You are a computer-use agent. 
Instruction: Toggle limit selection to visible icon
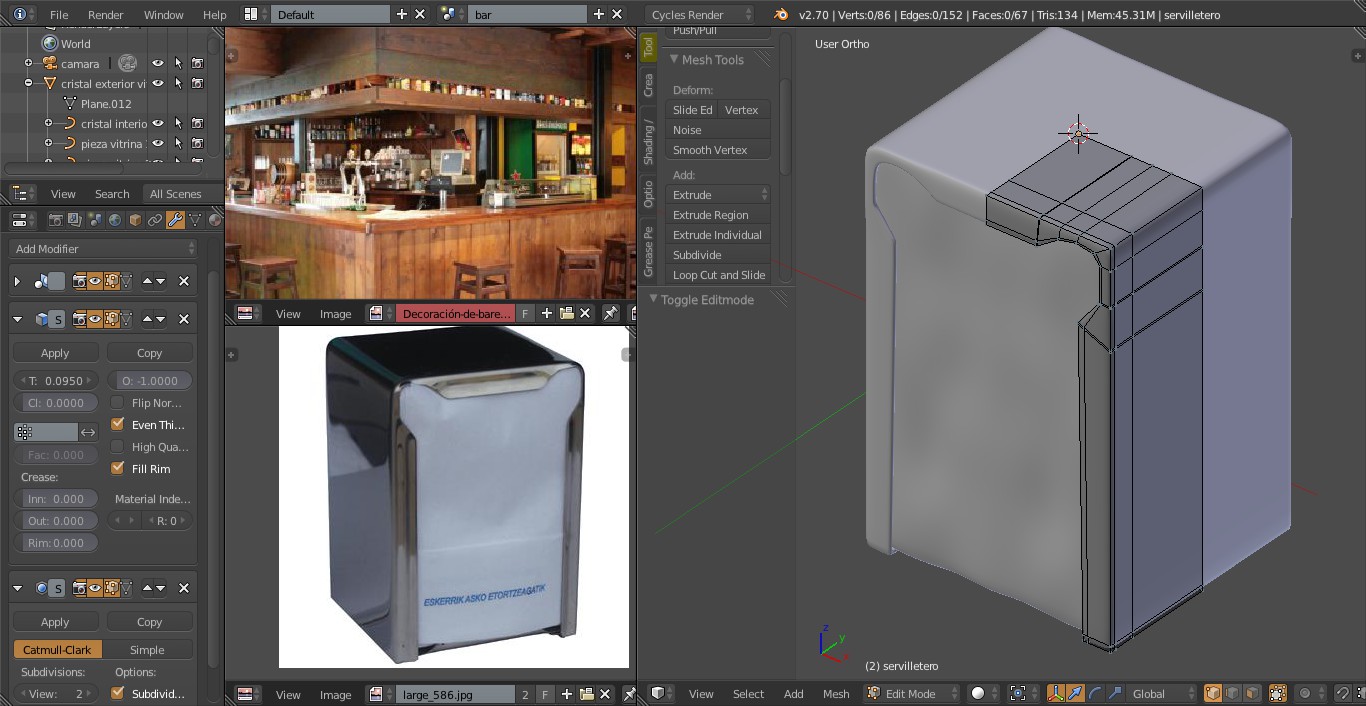click(x=1277, y=693)
